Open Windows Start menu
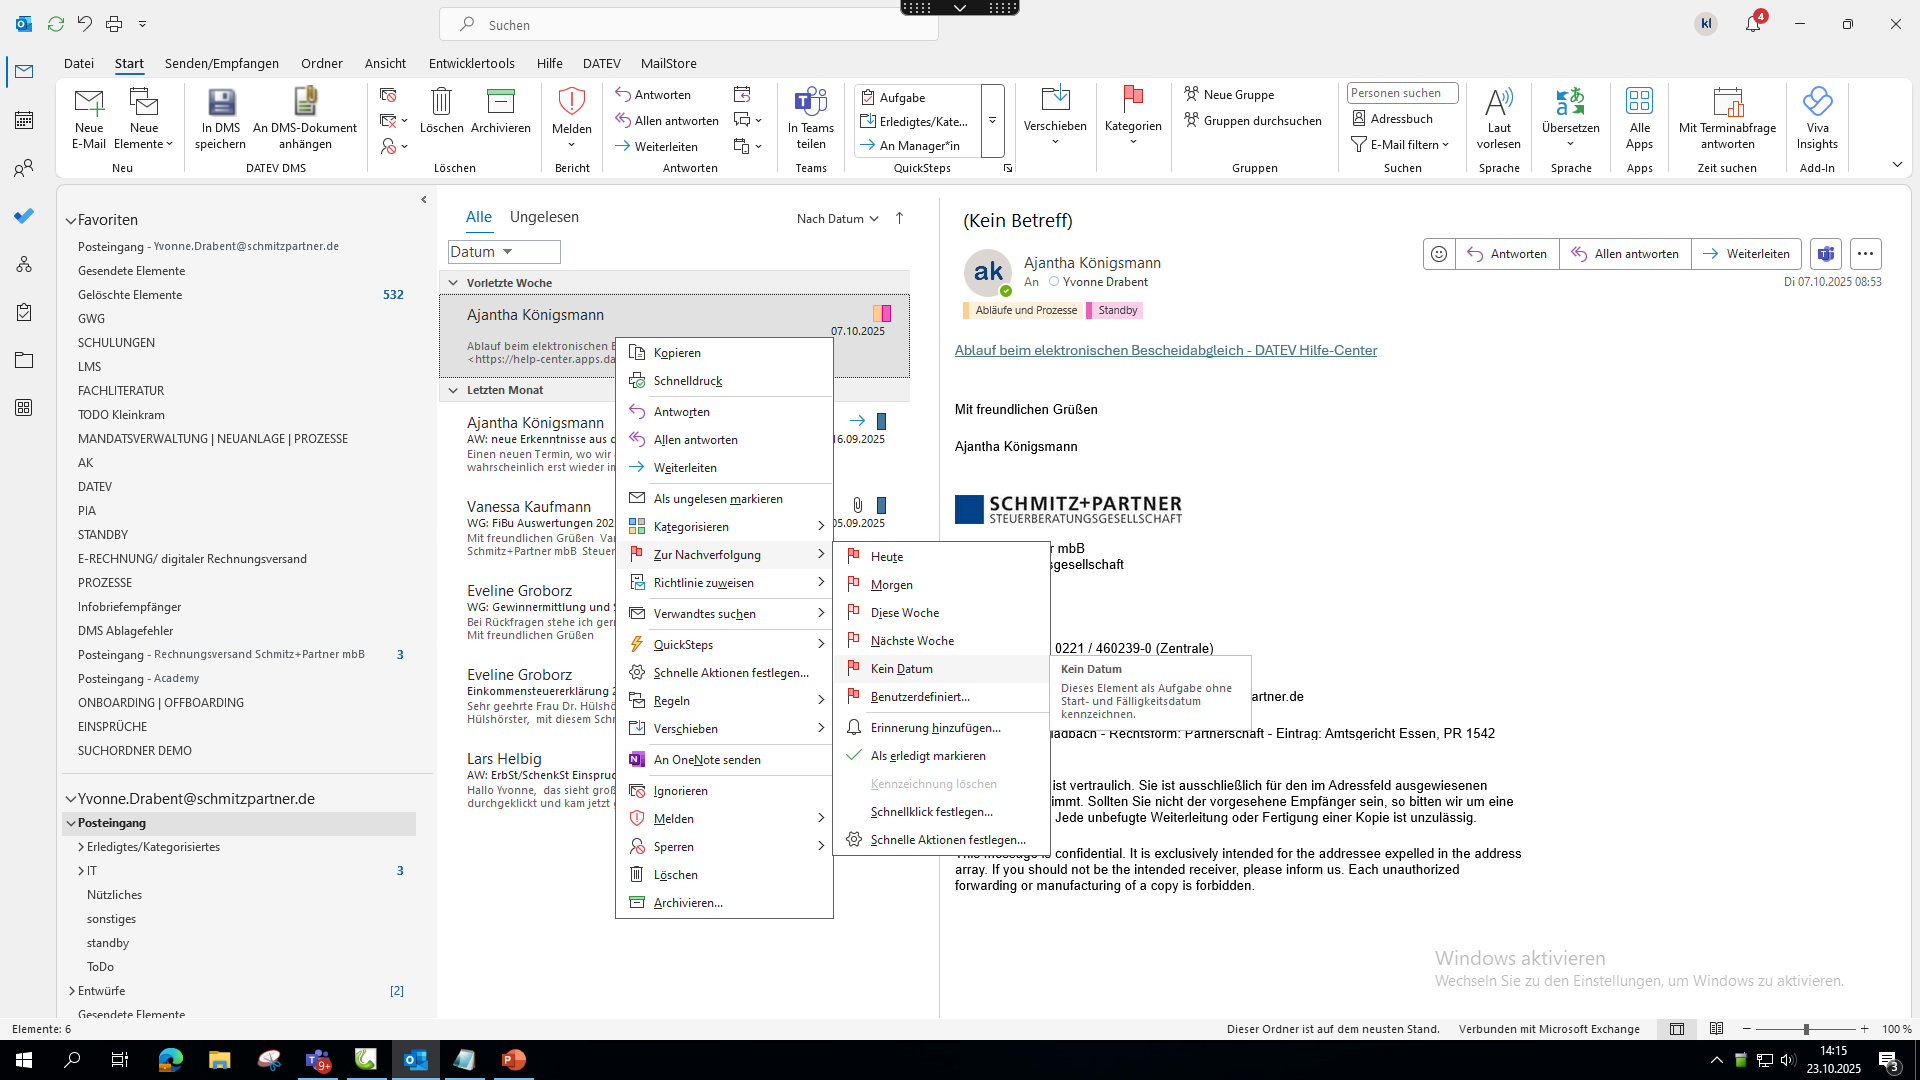 (x=24, y=1060)
